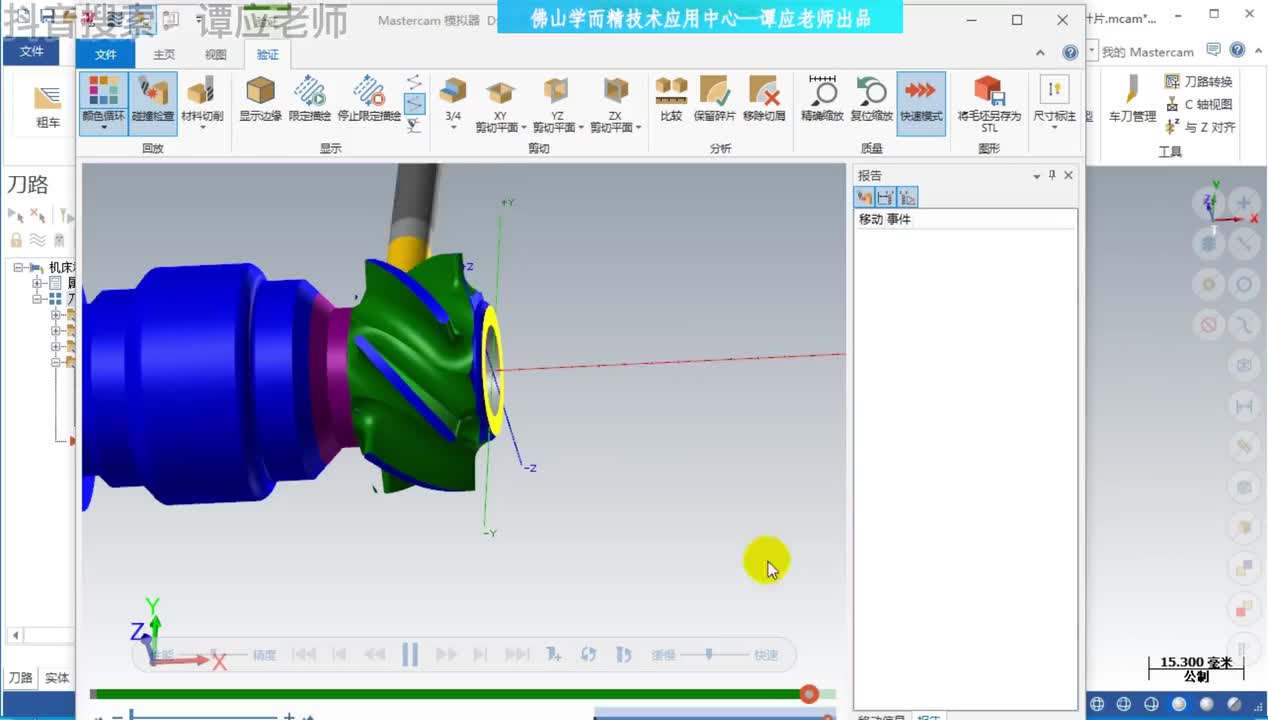Open the simulator help icon
The image size is (1268, 720).
tap(1070, 53)
